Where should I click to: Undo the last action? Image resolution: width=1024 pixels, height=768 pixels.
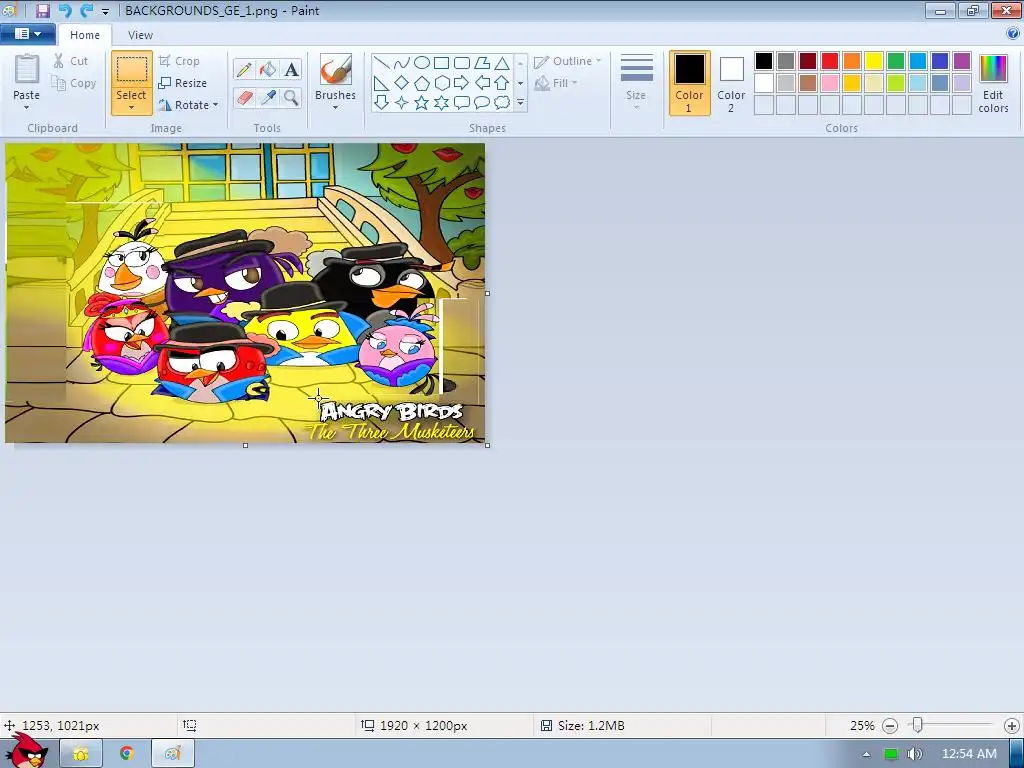pyautogui.click(x=64, y=10)
